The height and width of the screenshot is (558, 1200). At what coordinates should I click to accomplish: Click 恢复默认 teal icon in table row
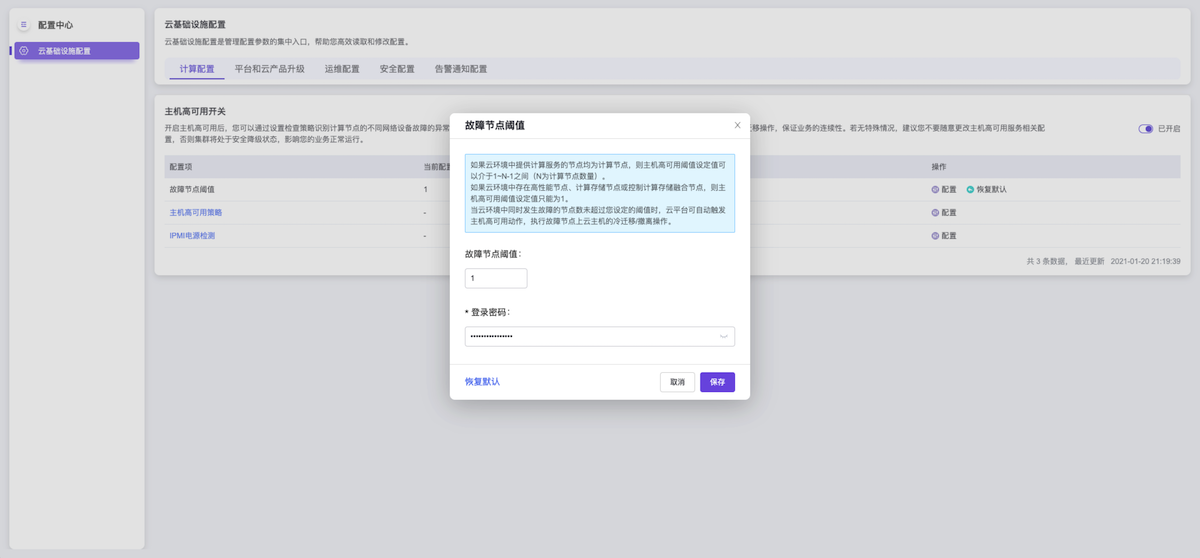(x=970, y=189)
